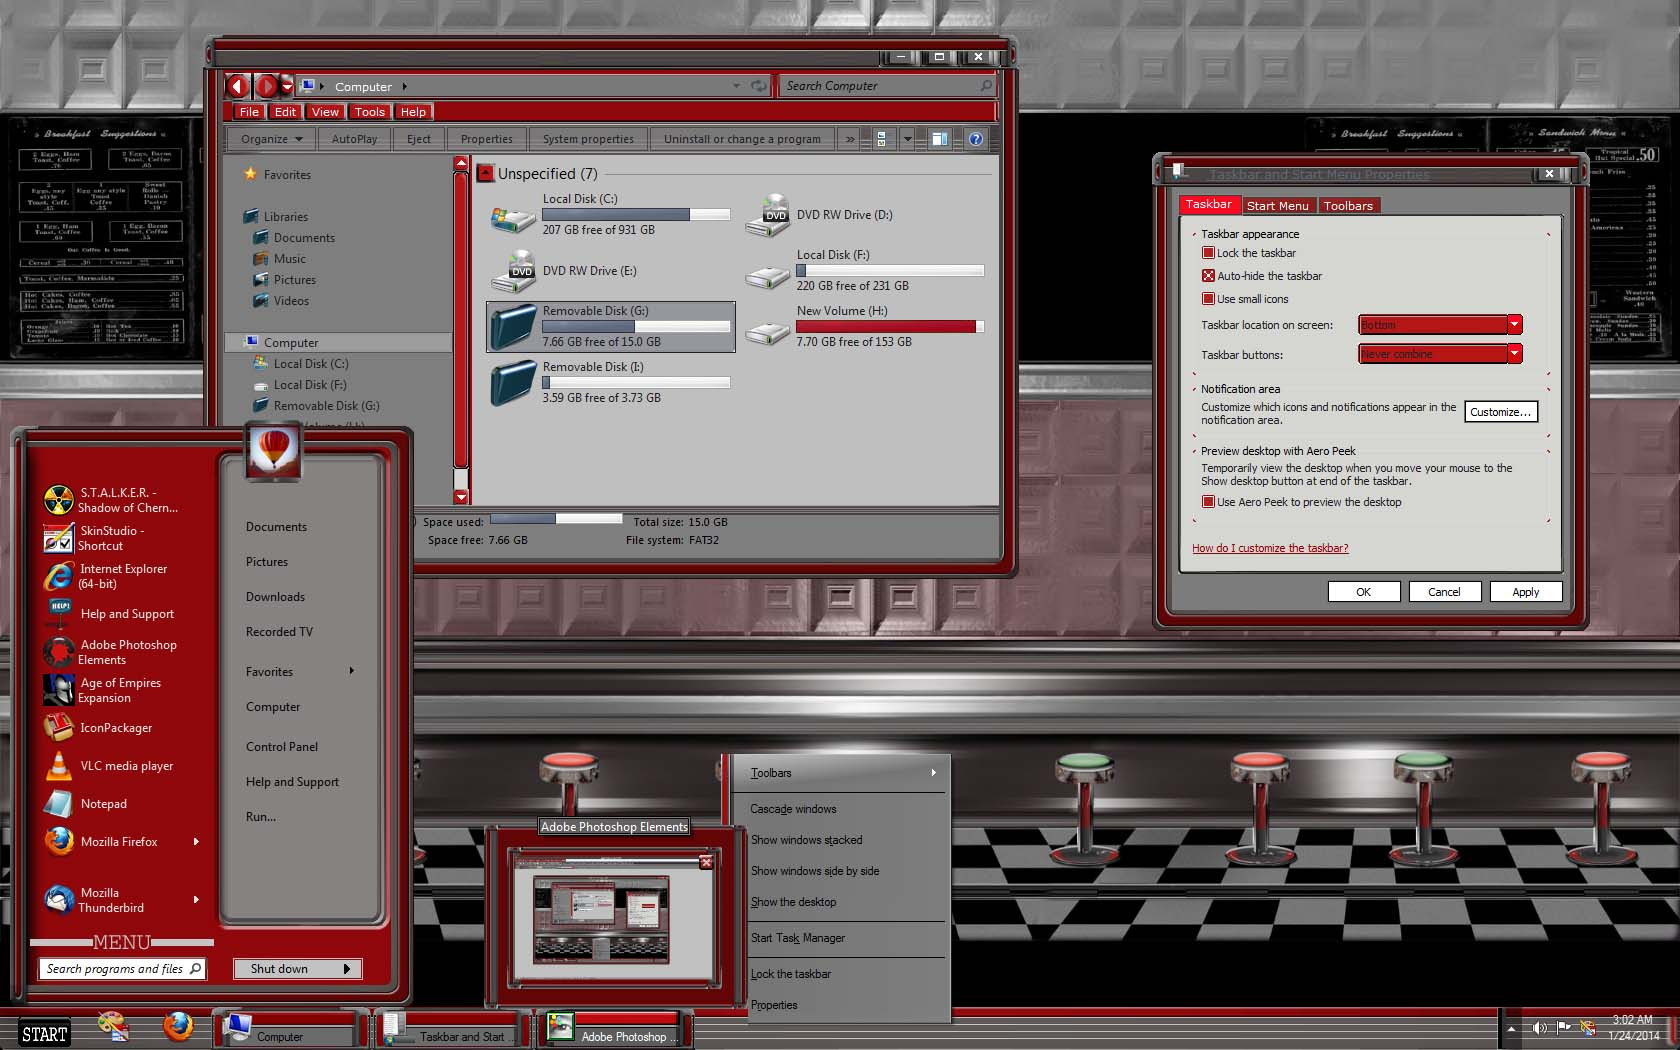This screenshot has height=1050, width=1680.
Task: Click the System properties toolbar button
Action: coord(588,139)
